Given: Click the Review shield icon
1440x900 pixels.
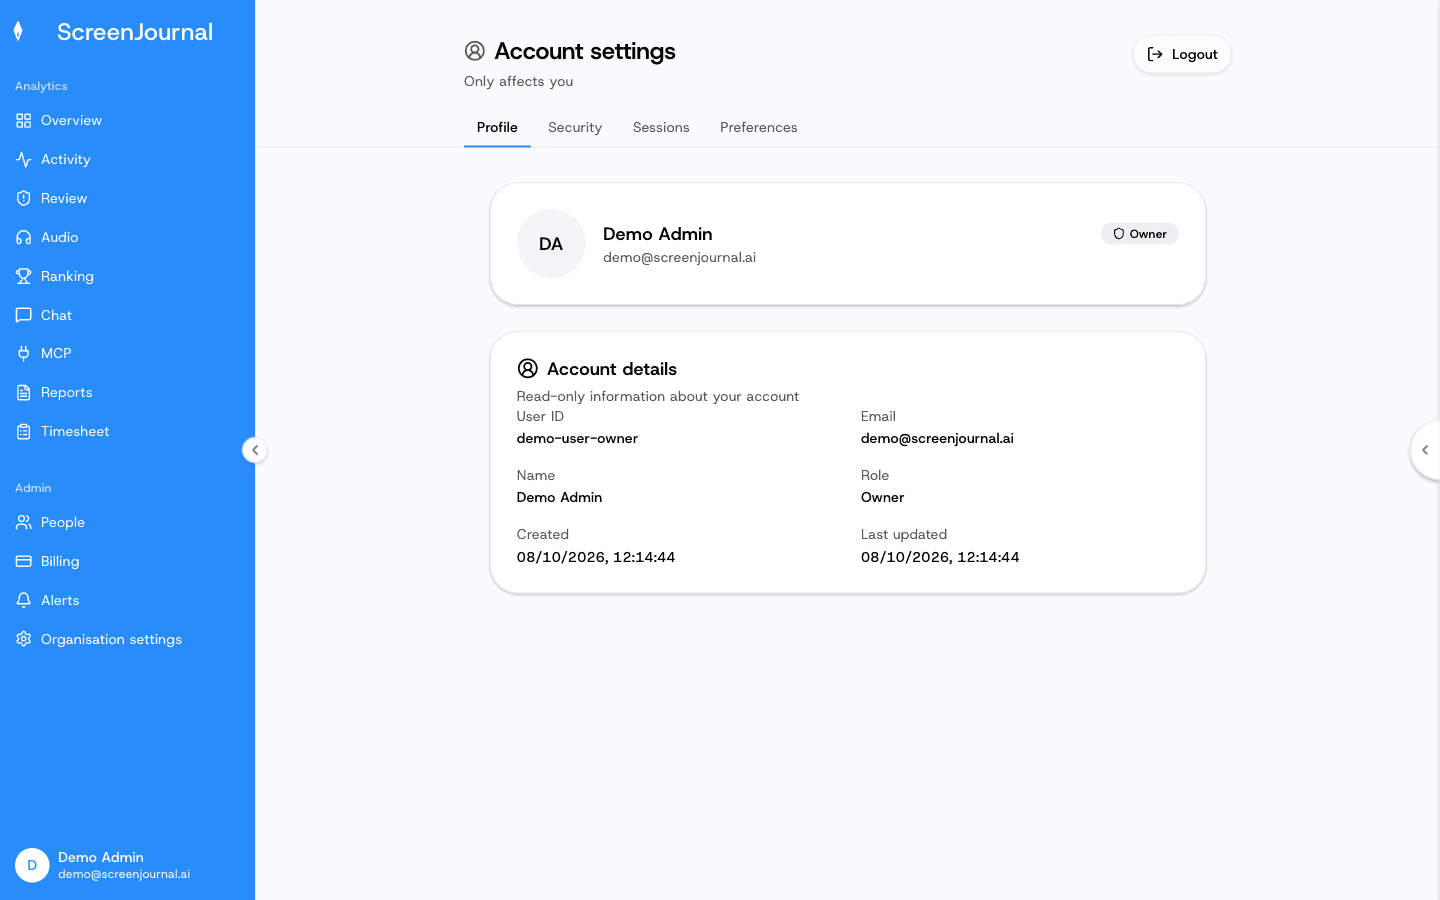Looking at the screenshot, I should 24,199.
